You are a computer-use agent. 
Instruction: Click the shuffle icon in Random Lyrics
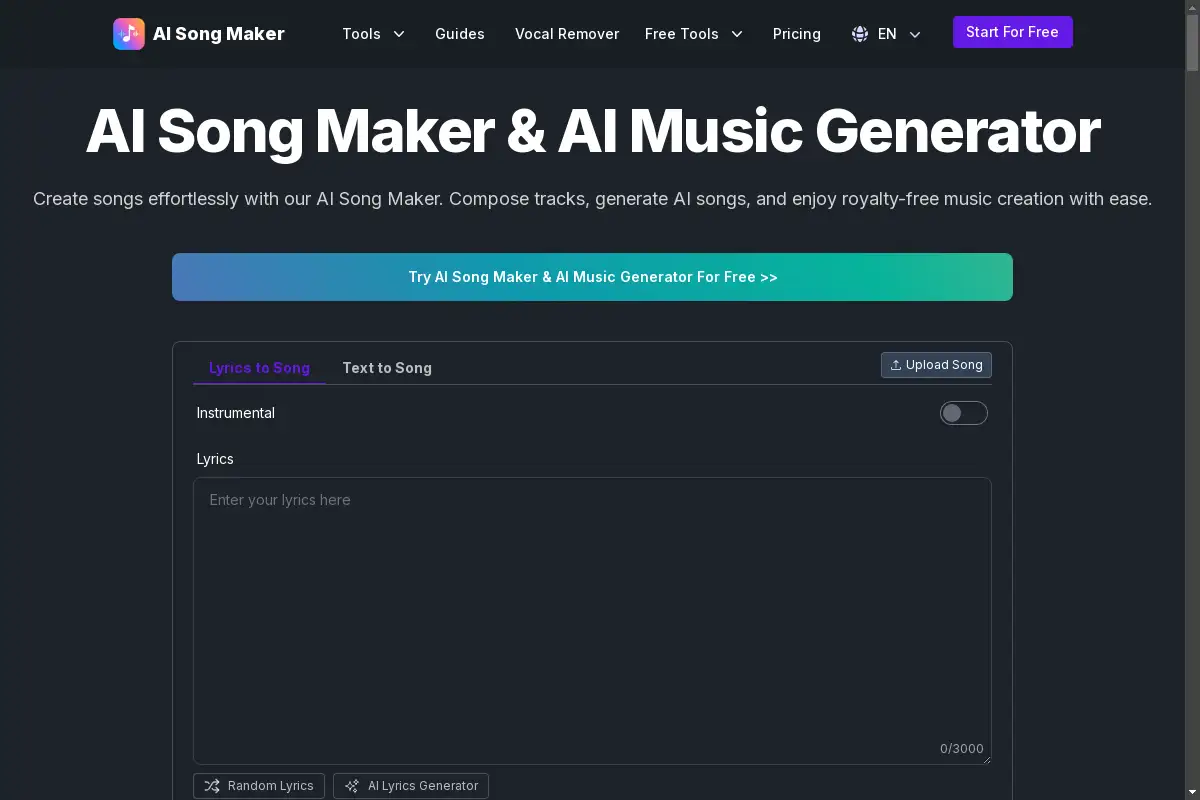pos(212,786)
